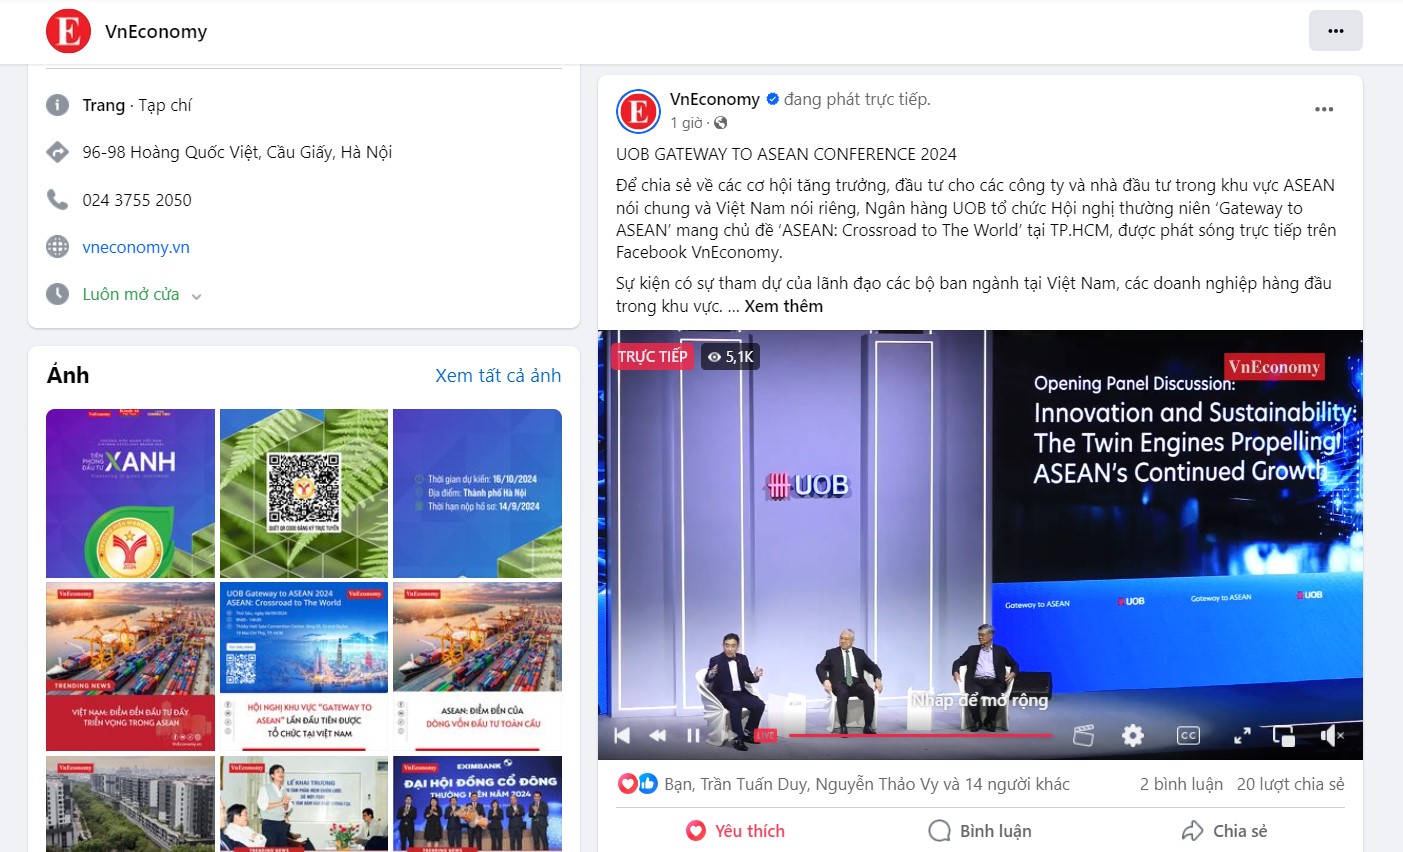Click 'Xem thêm' to expand the post
The height and width of the screenshot is (852, 1403).
783,306
